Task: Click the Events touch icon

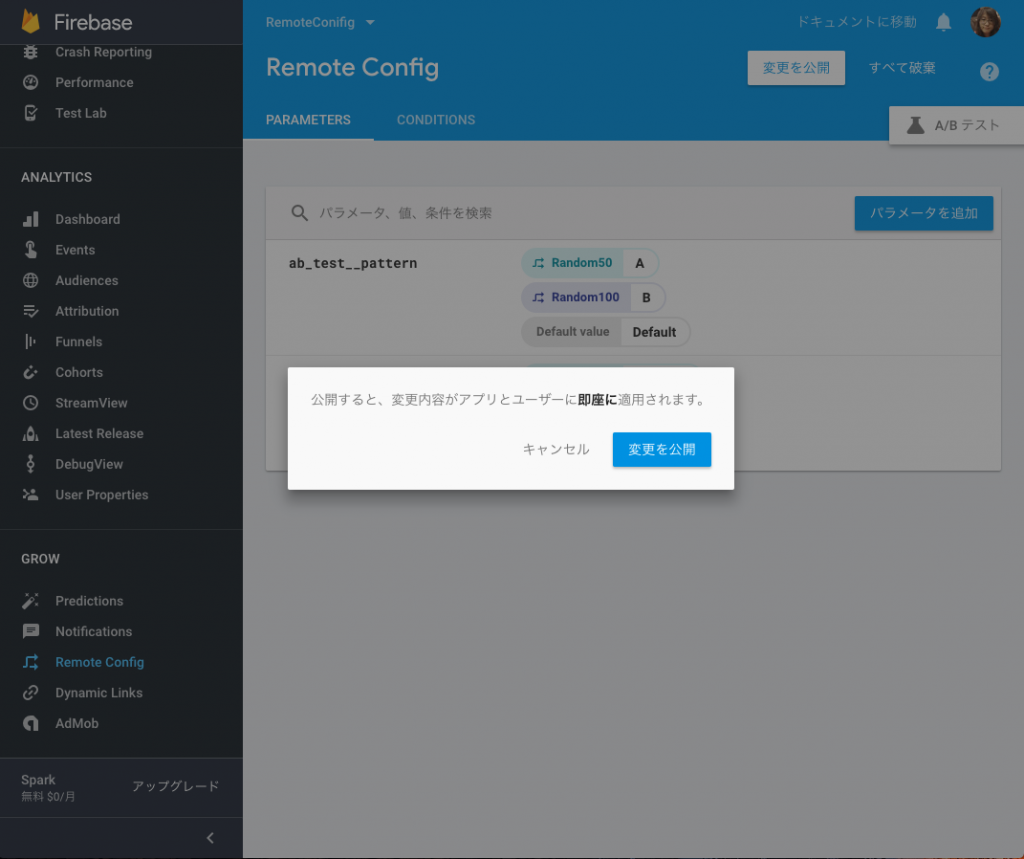Action: point(31,250)
